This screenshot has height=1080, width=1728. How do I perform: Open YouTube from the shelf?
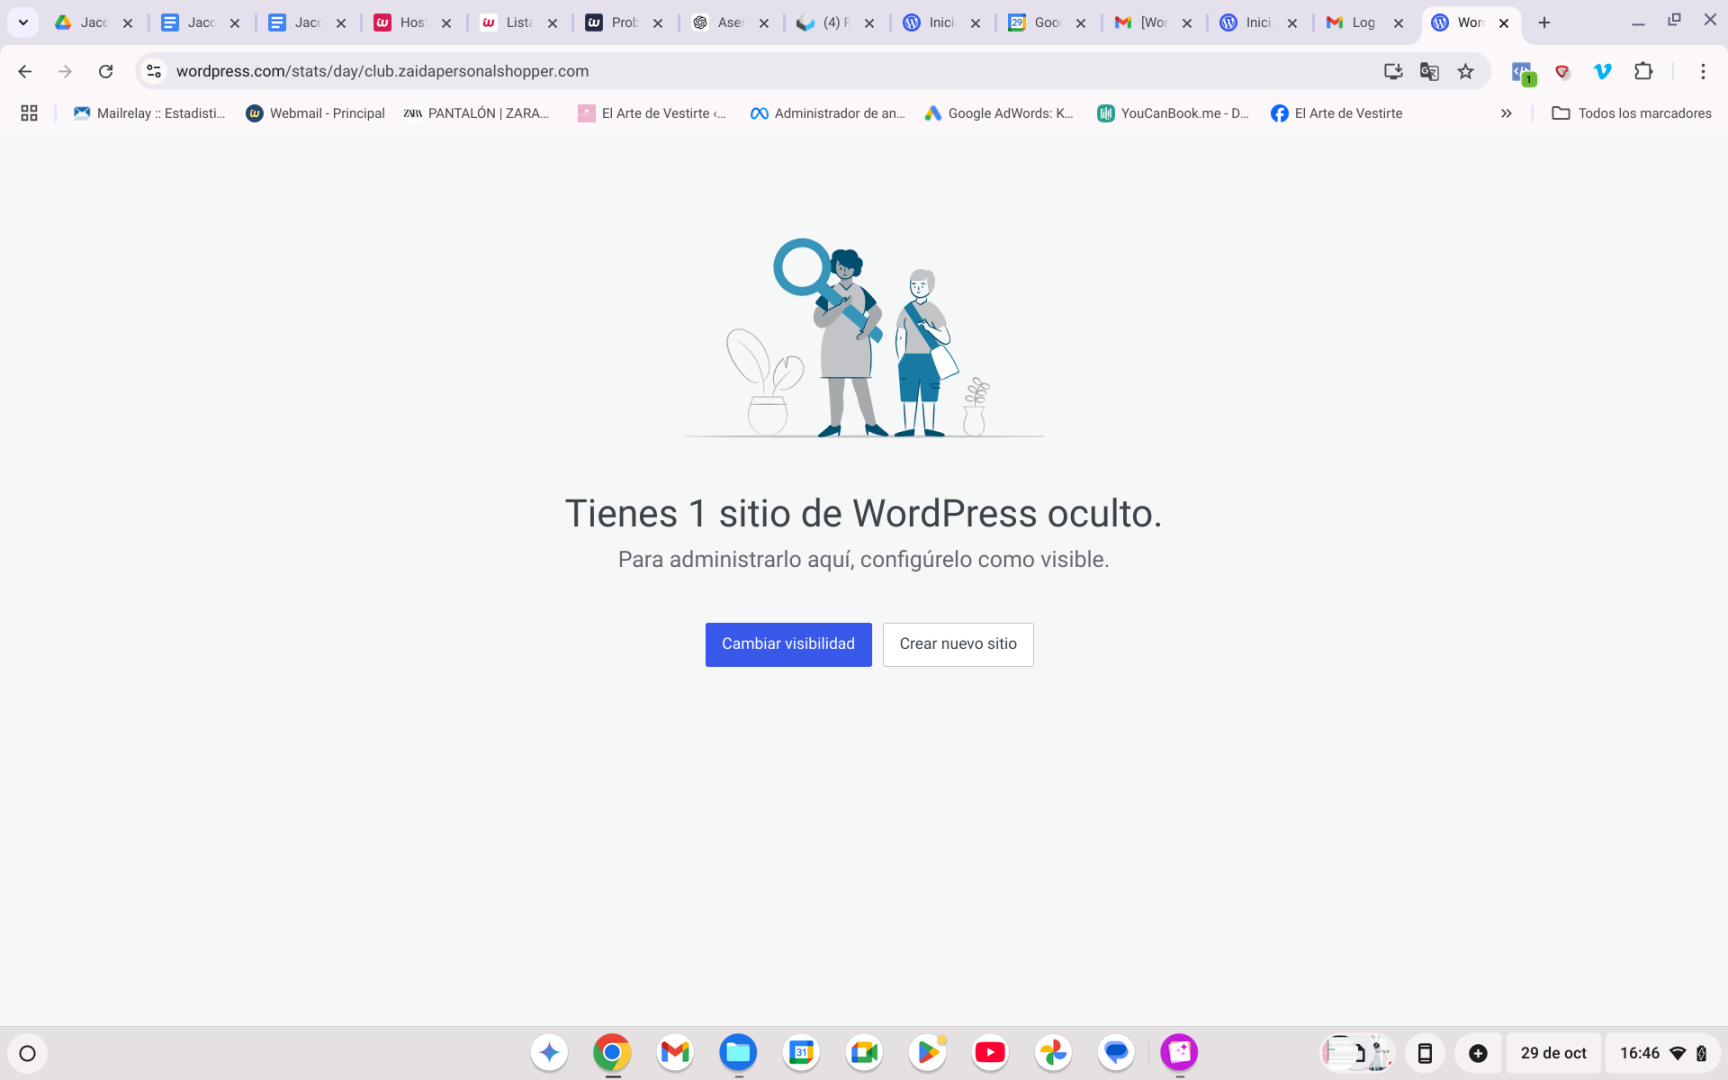coord(990,1052)
